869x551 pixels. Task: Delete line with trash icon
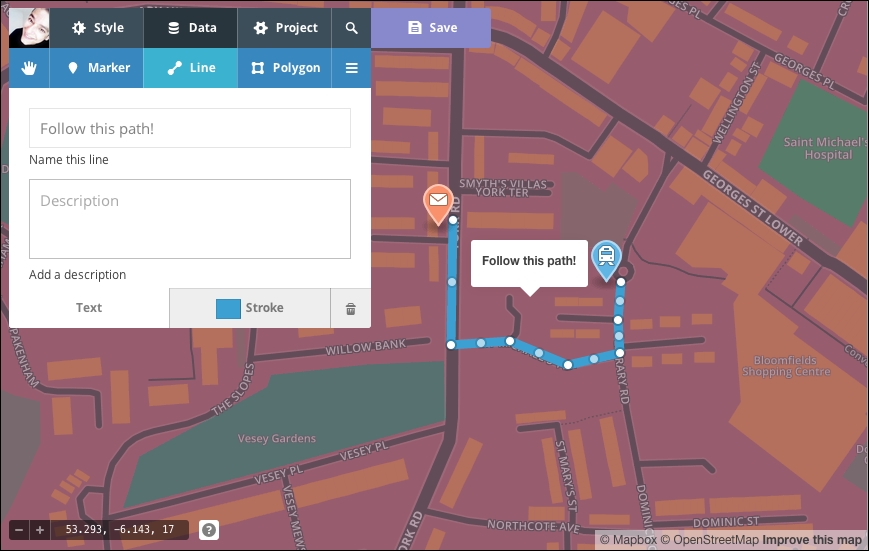tap(350, 308)
